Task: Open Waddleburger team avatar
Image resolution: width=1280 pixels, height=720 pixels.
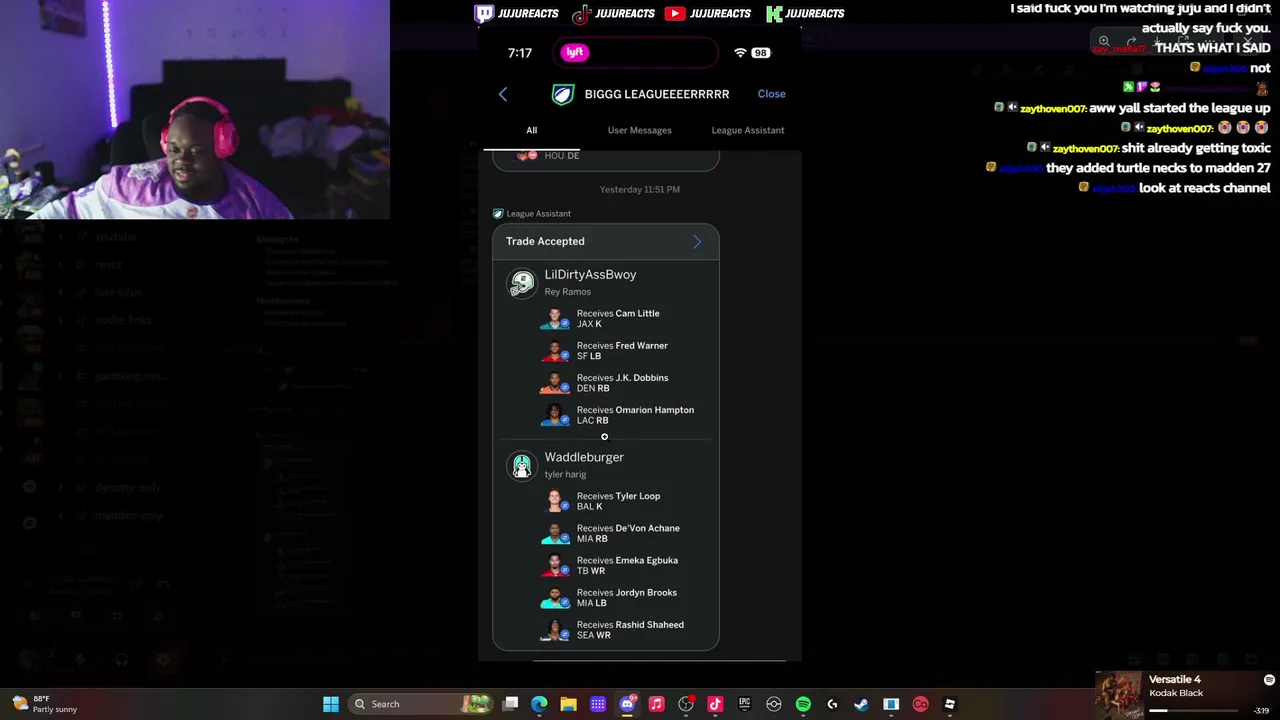Action: click(522, 466)
